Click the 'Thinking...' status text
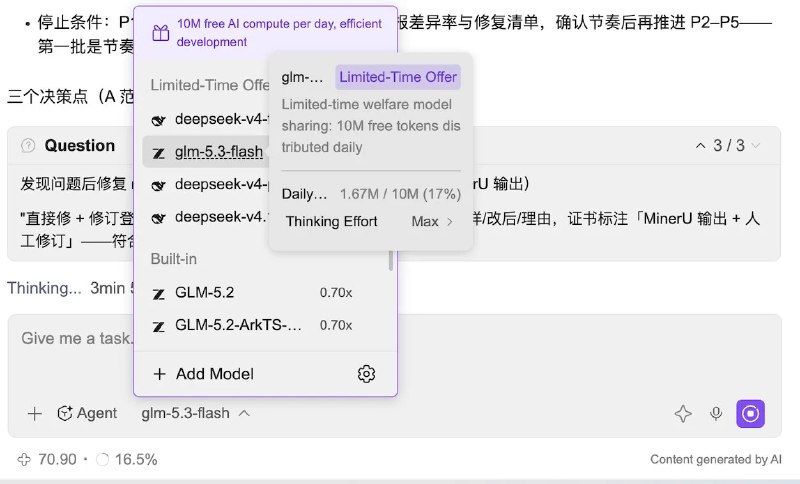The image size is (800, 484). click(44, 288)
